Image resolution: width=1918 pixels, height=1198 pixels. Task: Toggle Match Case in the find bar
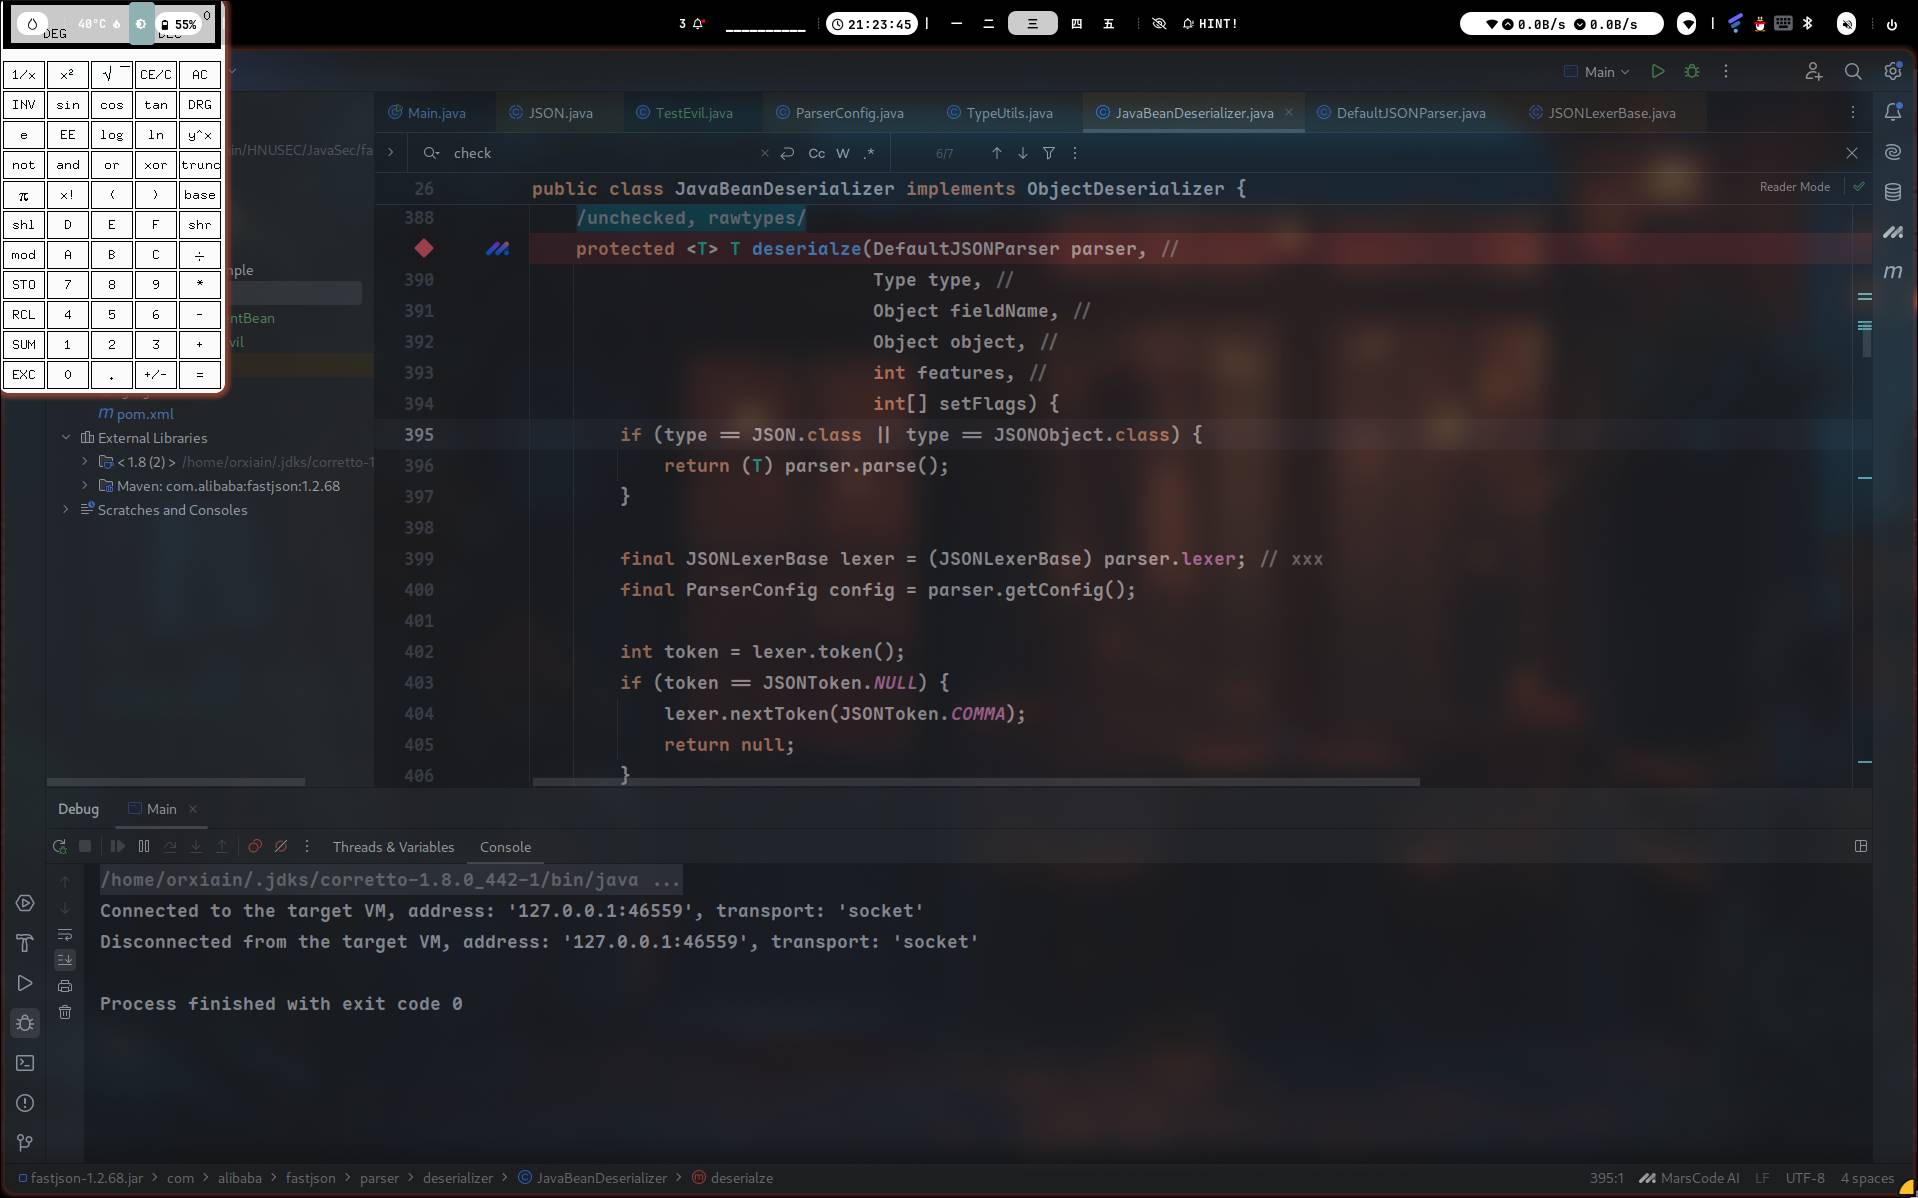pos(816,153)
